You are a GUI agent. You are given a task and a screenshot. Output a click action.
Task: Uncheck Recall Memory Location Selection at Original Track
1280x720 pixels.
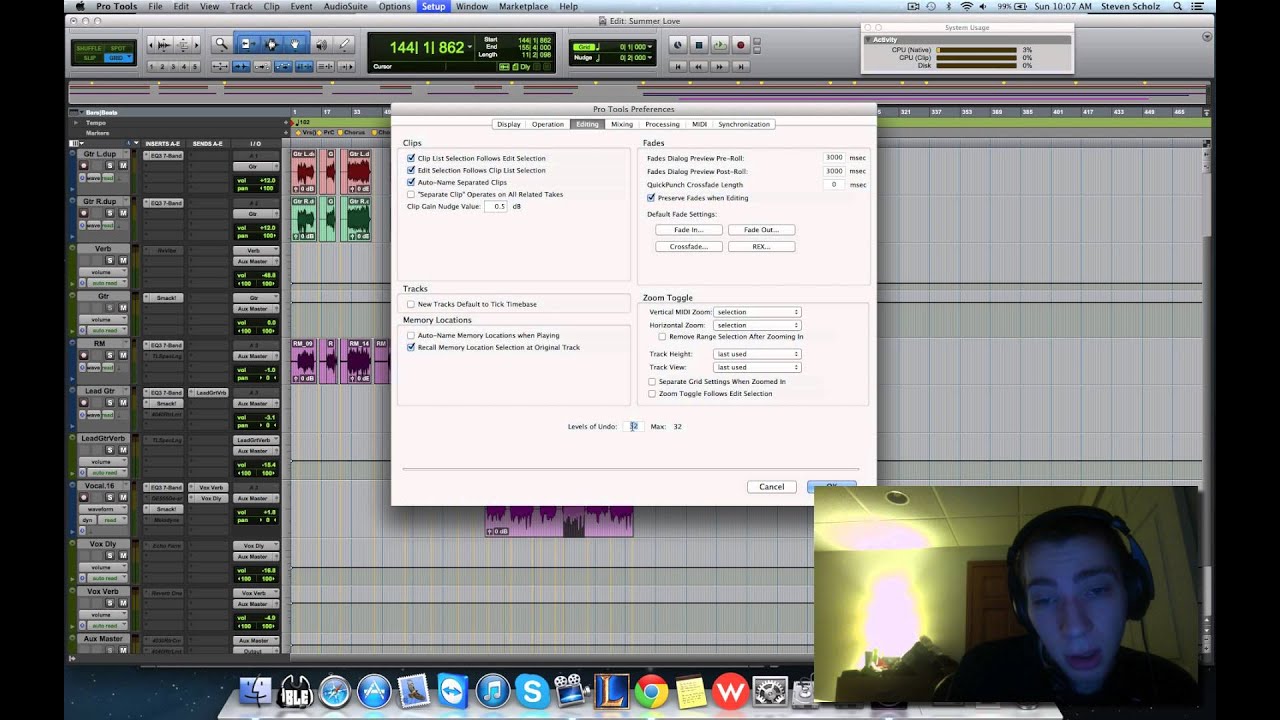(411, 347)
